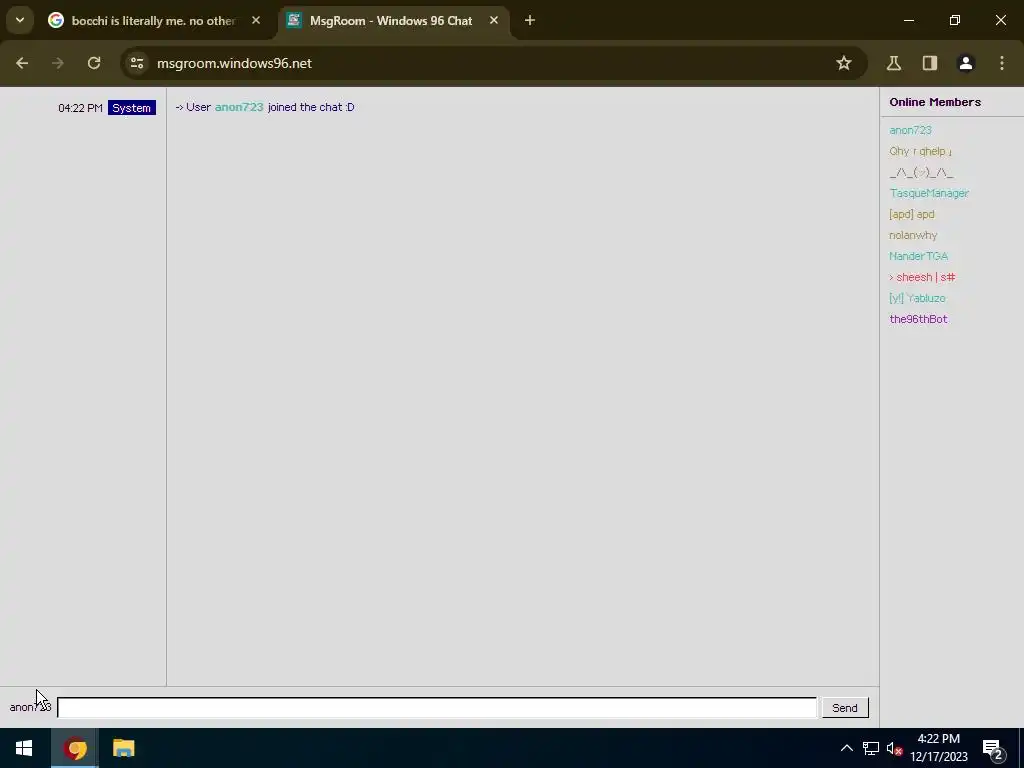Open File Explorer from taskbar

[123, 748]
